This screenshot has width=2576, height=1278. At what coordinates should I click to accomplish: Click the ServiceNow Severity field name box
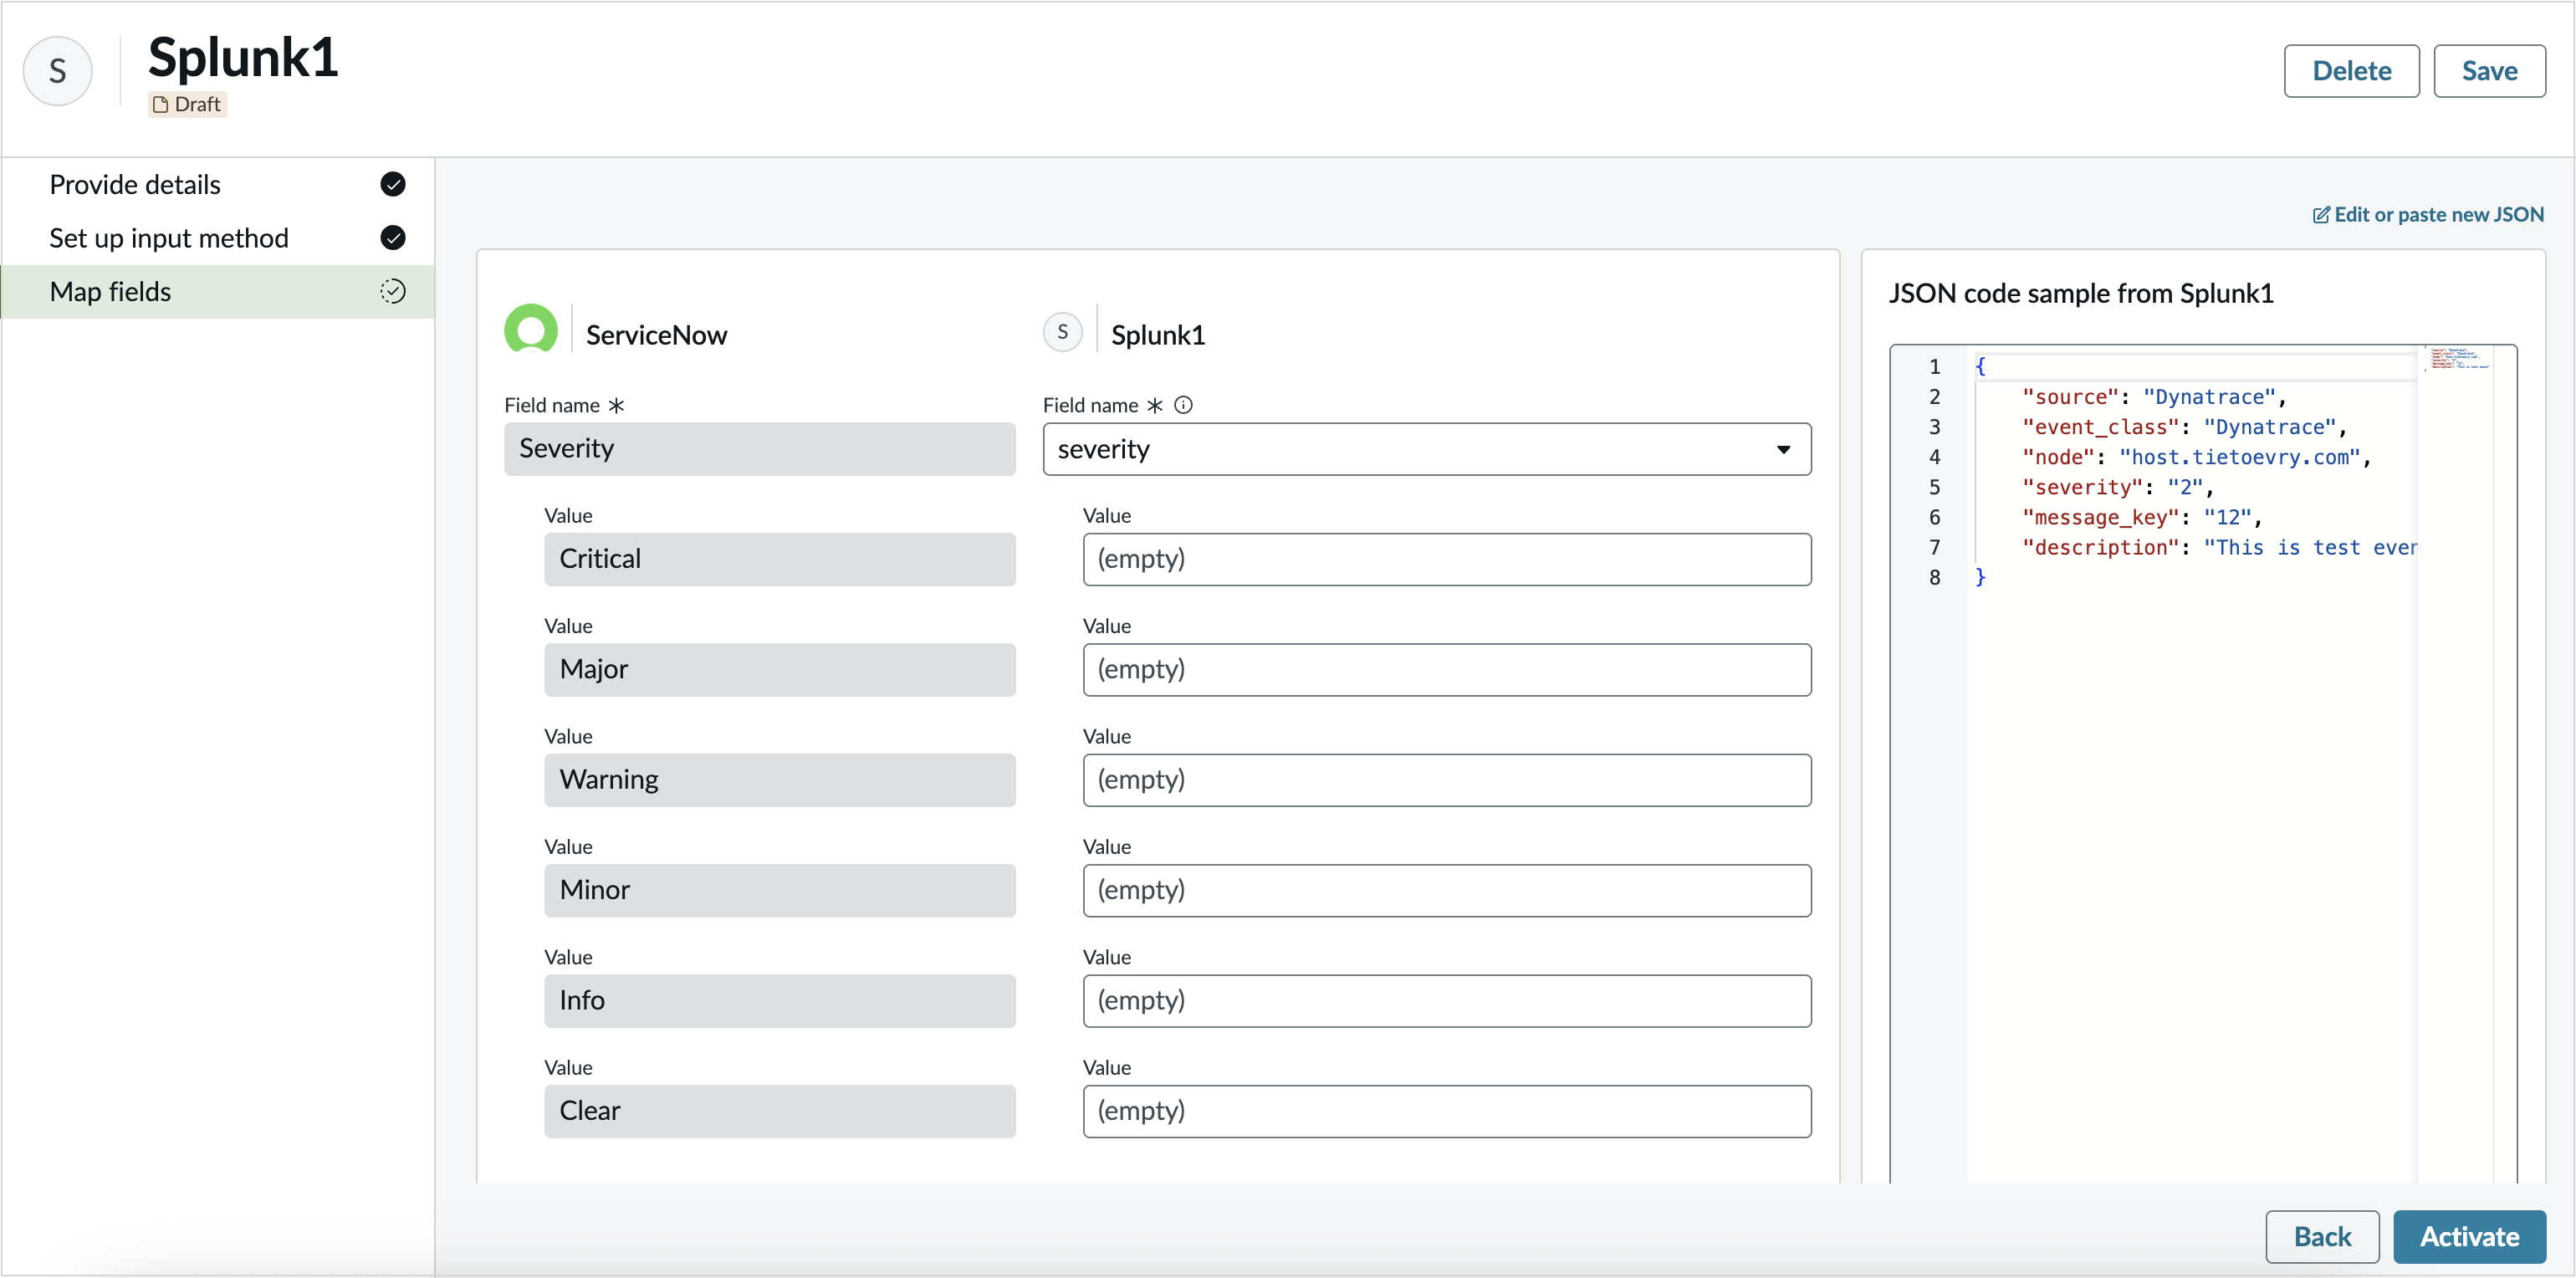click(760, 449)
